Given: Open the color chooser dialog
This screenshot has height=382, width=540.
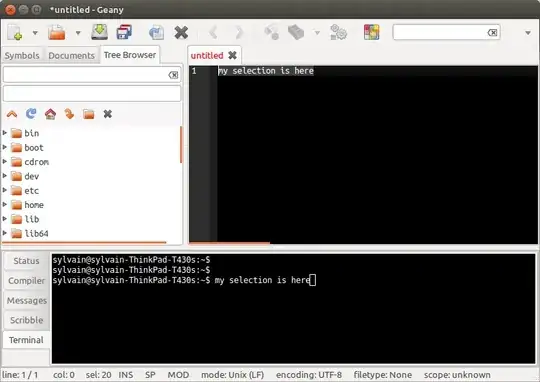Looking at the screenshot, I should (x=371, y=32).
